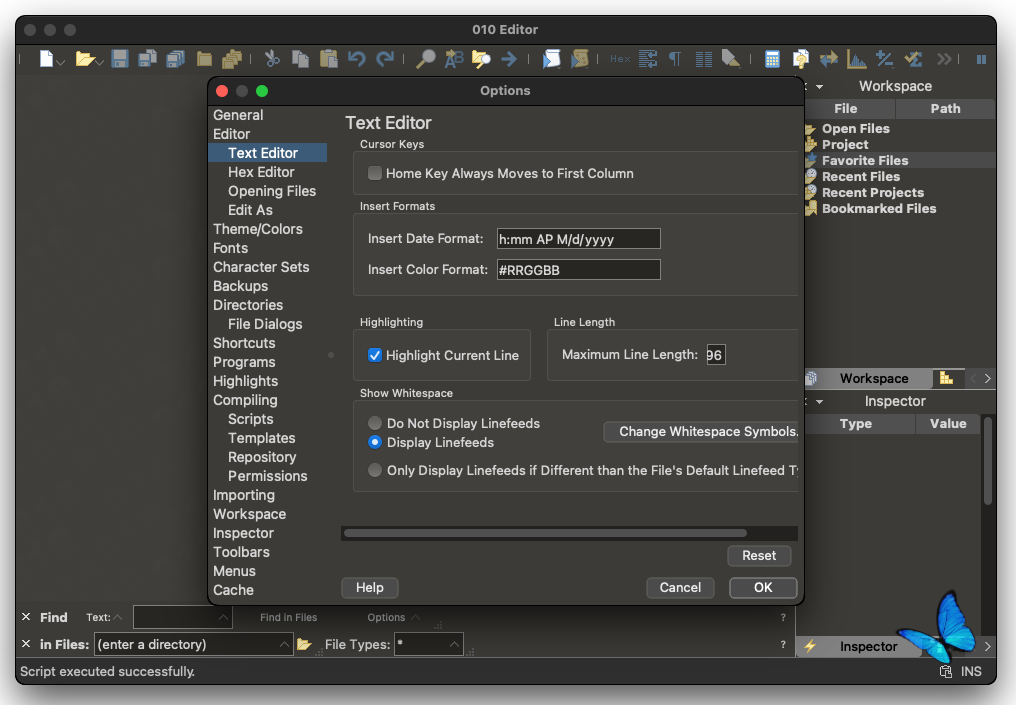Uncheck Highlight Current Line checkbox

375,355
